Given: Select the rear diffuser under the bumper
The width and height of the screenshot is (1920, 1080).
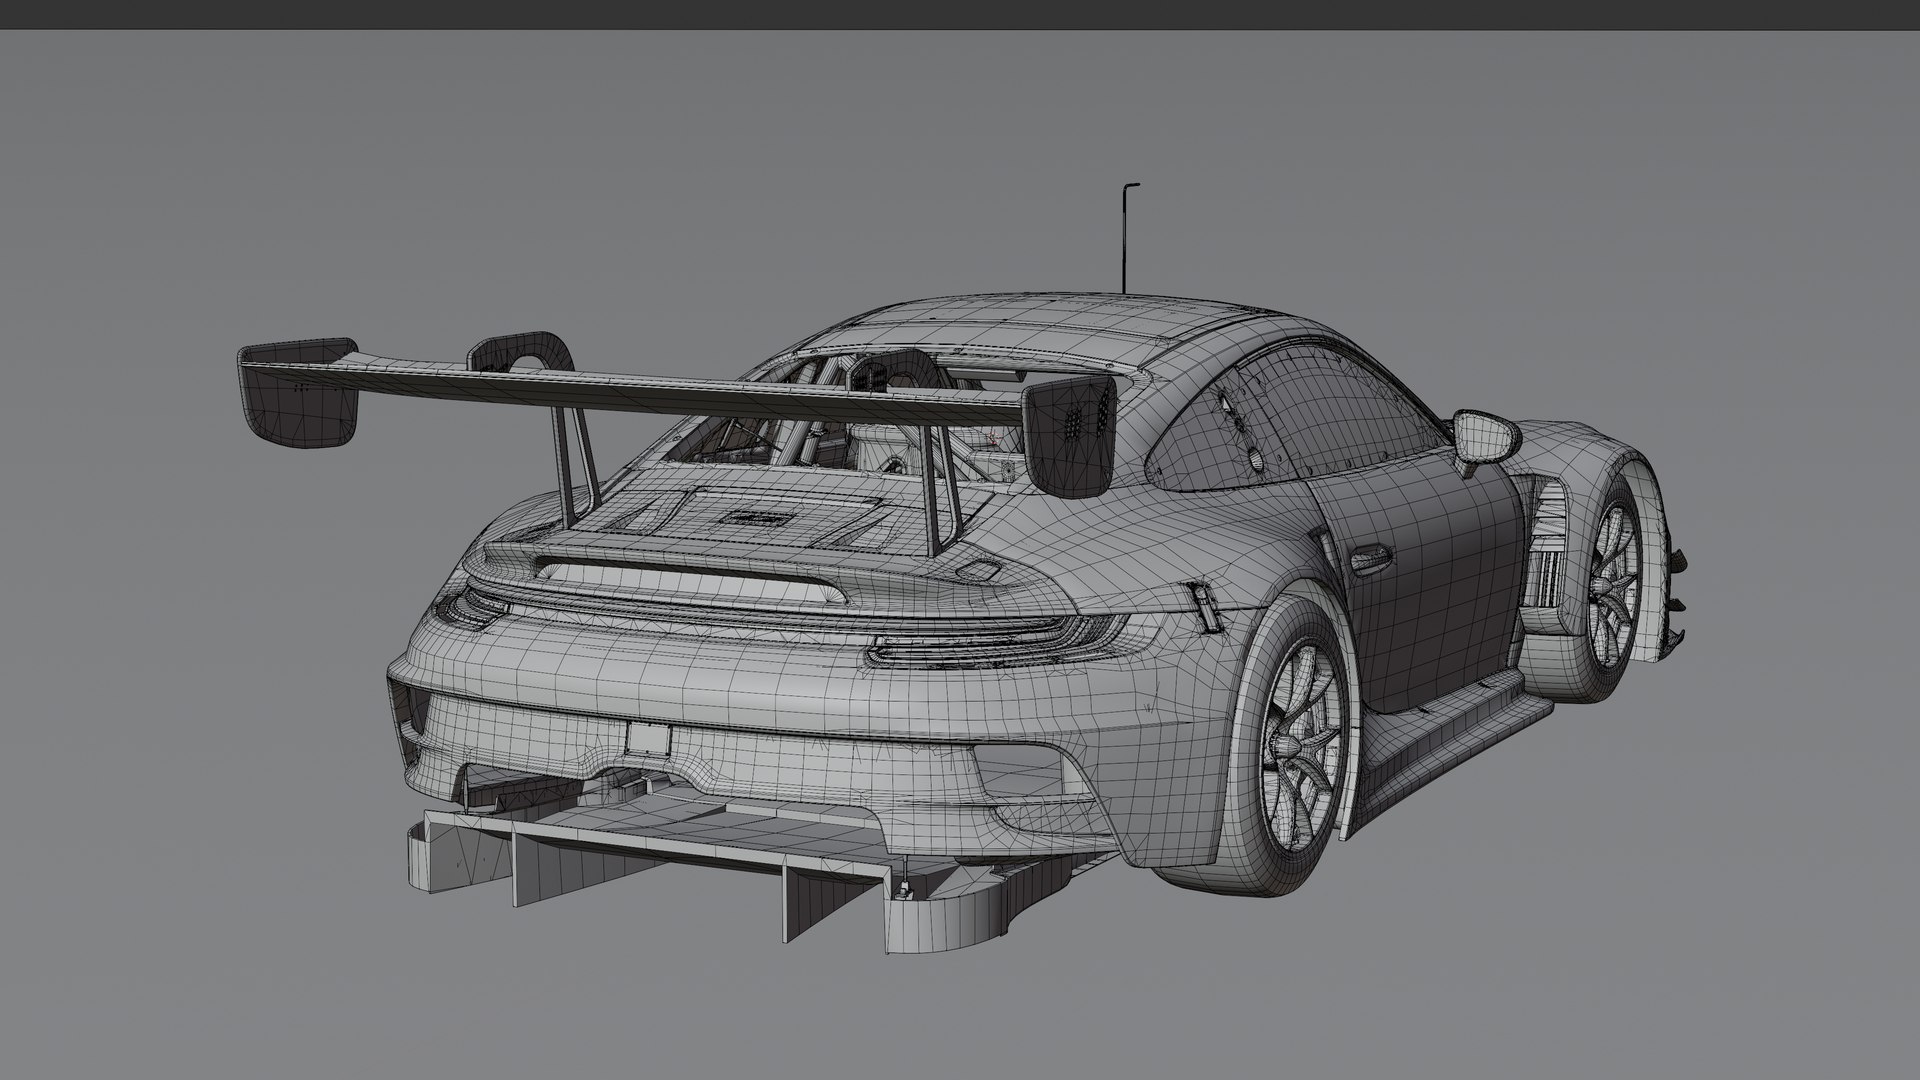Looking at the screenshot, I should 700,860.
